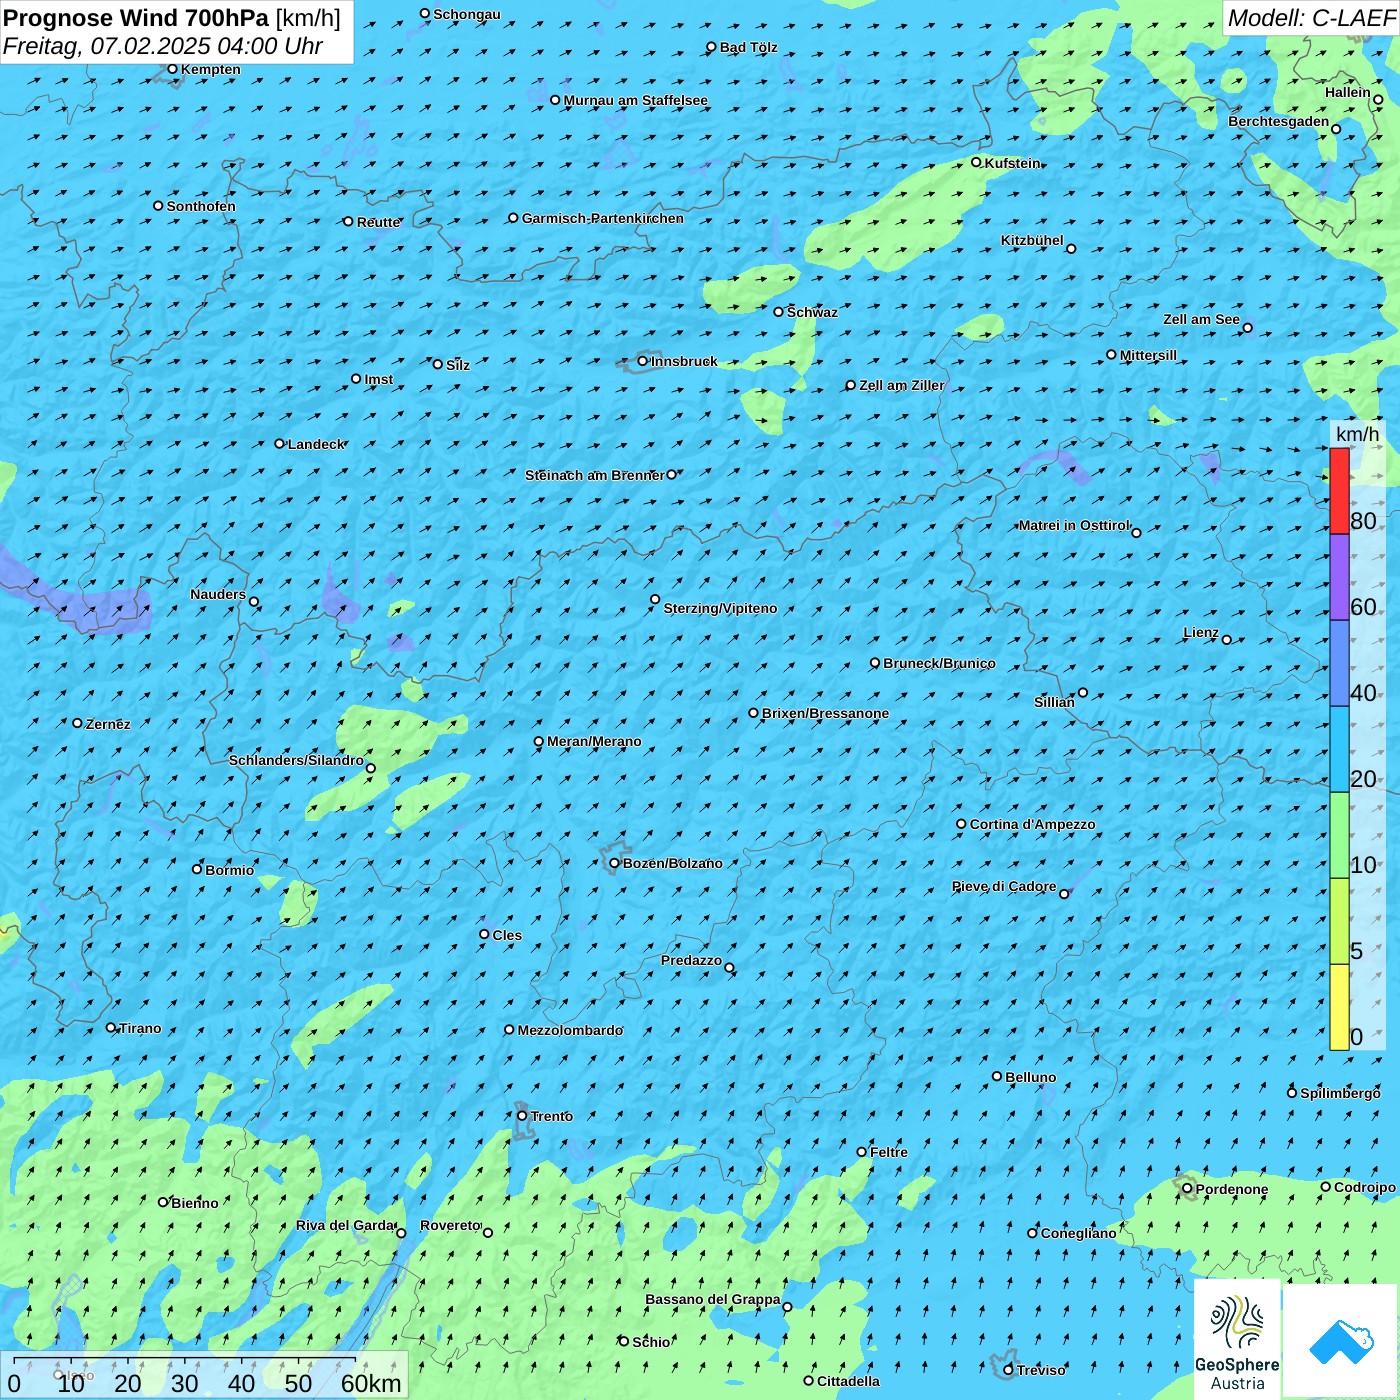Click the Mezzolombardo label

tap(570, 1030)
